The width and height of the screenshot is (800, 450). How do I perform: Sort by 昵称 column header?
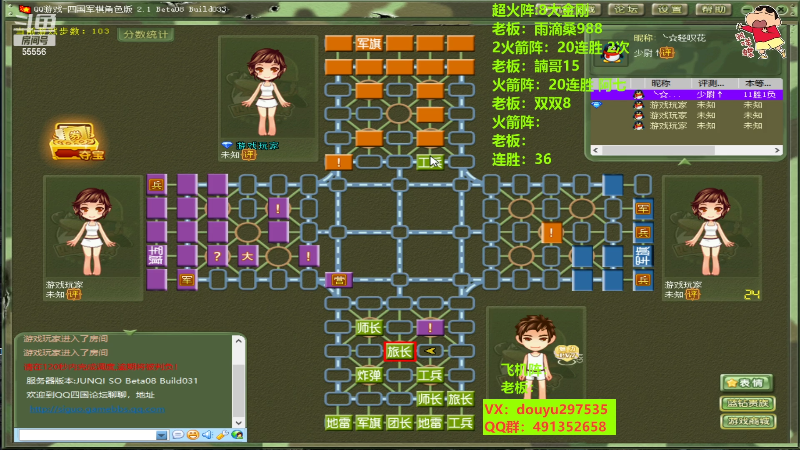tap(661, 83)
